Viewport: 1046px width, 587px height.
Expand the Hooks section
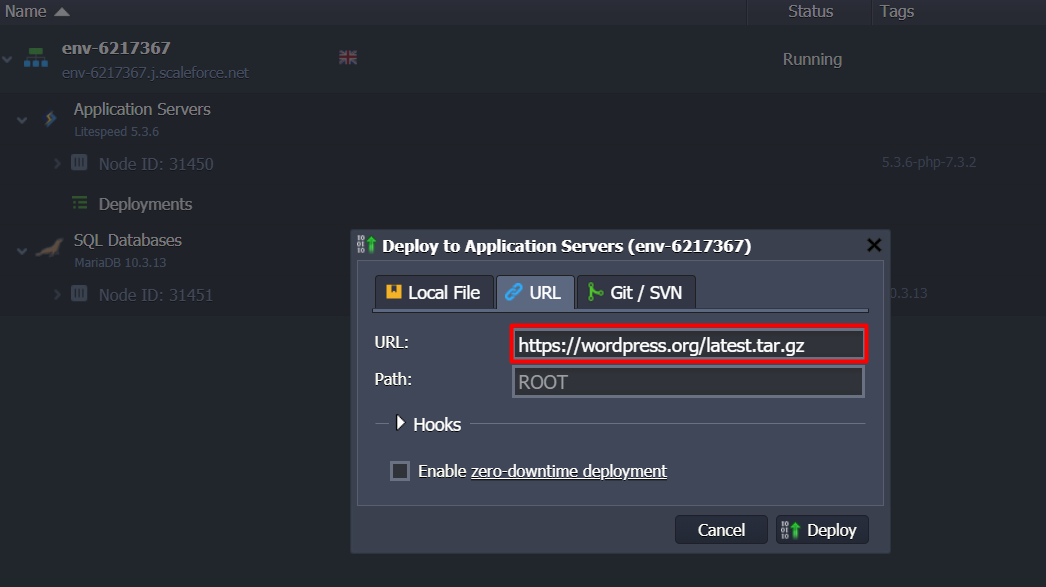[x=401, y=423]
